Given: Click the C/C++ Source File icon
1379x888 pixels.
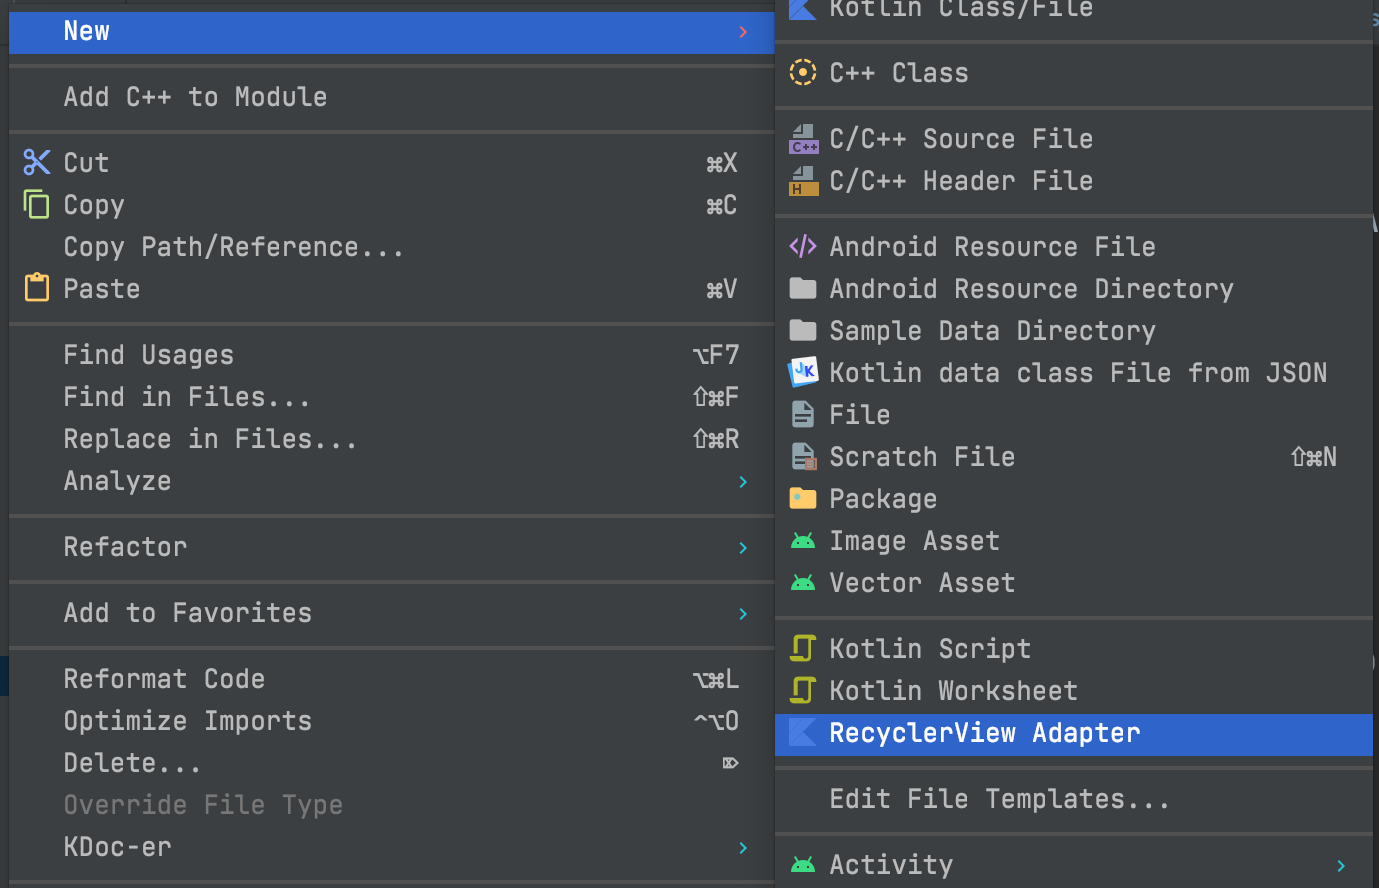Looking at the screenshot, I should [803, 139].
